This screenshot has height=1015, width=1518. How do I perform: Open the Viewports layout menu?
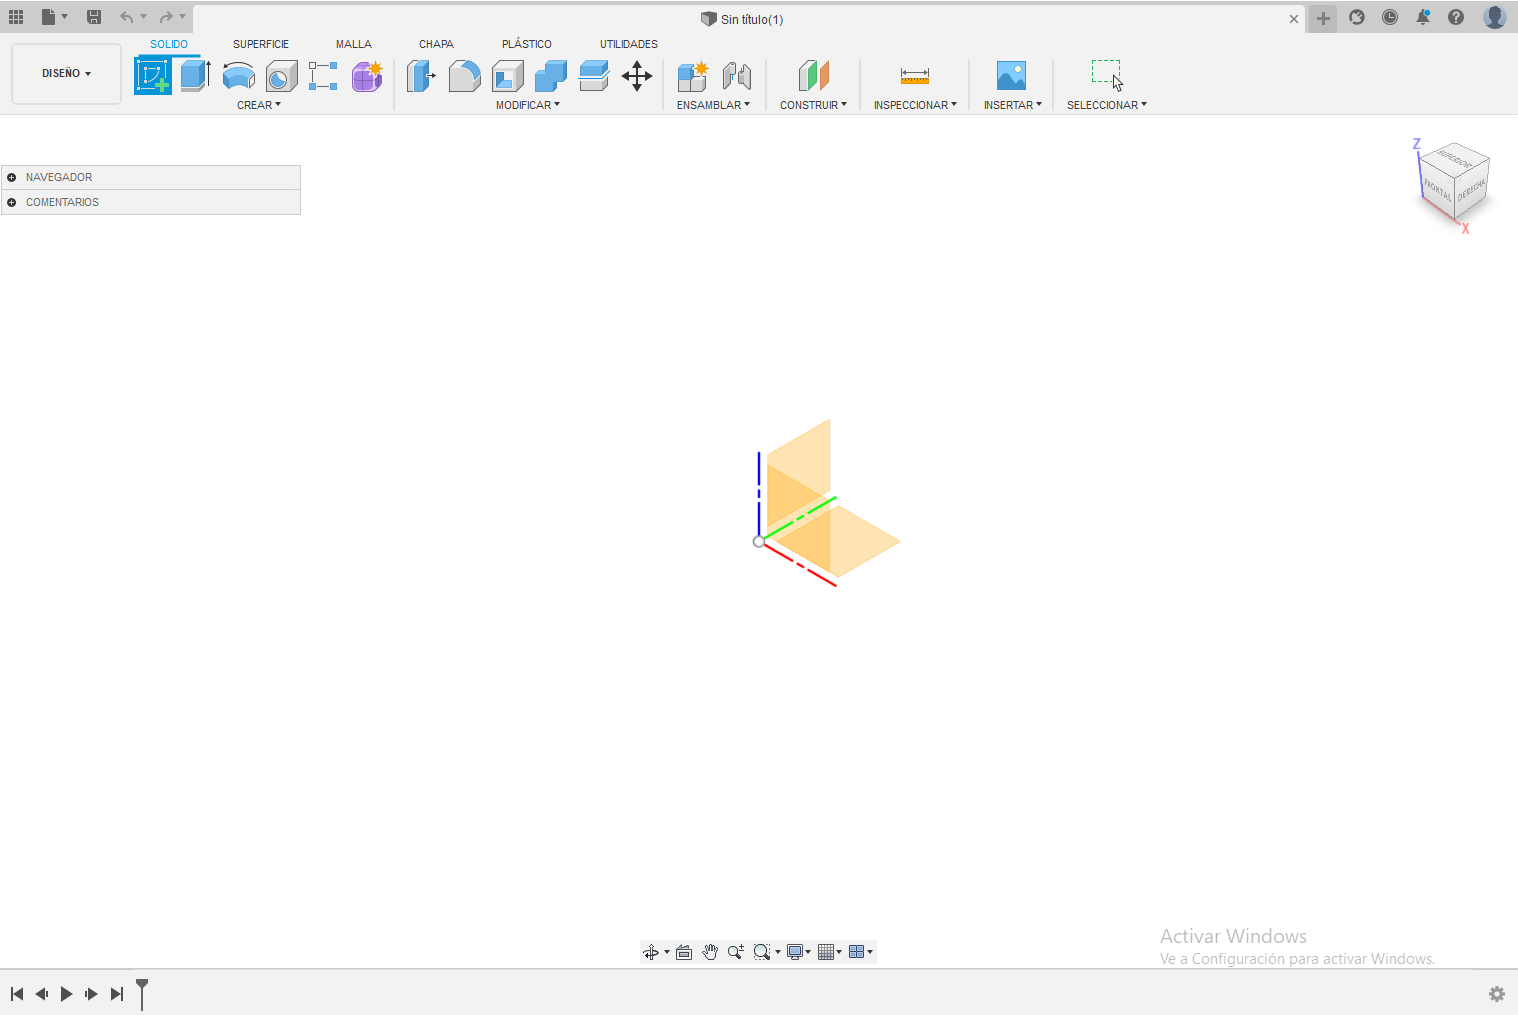(x=861, y=952)
